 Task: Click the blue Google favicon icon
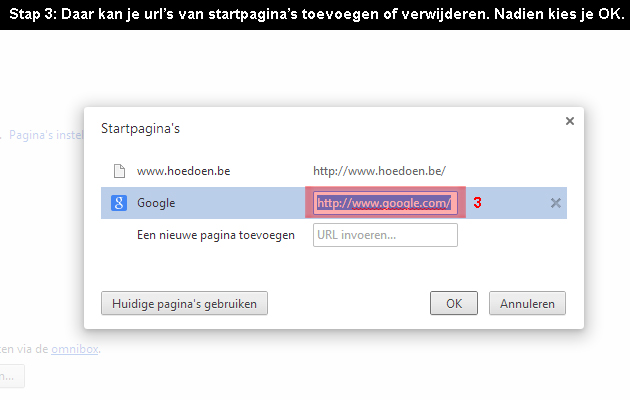click(x=119, y=203)
